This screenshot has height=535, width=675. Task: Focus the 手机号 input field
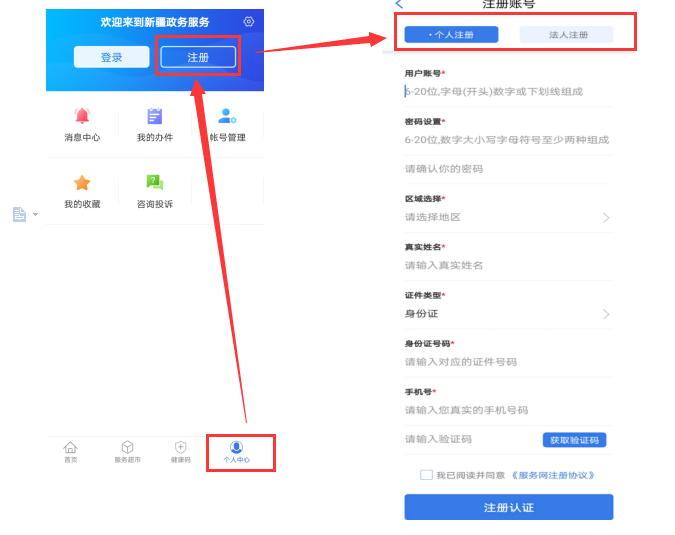[x=509, y=410]
